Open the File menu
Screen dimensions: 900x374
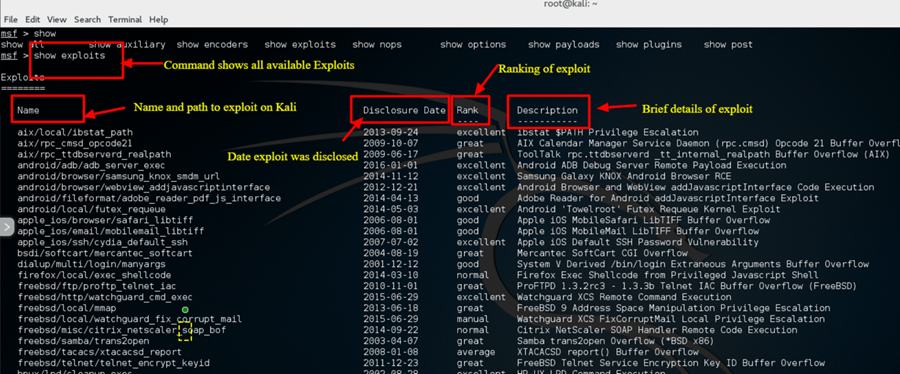click(x=10, y=20)
